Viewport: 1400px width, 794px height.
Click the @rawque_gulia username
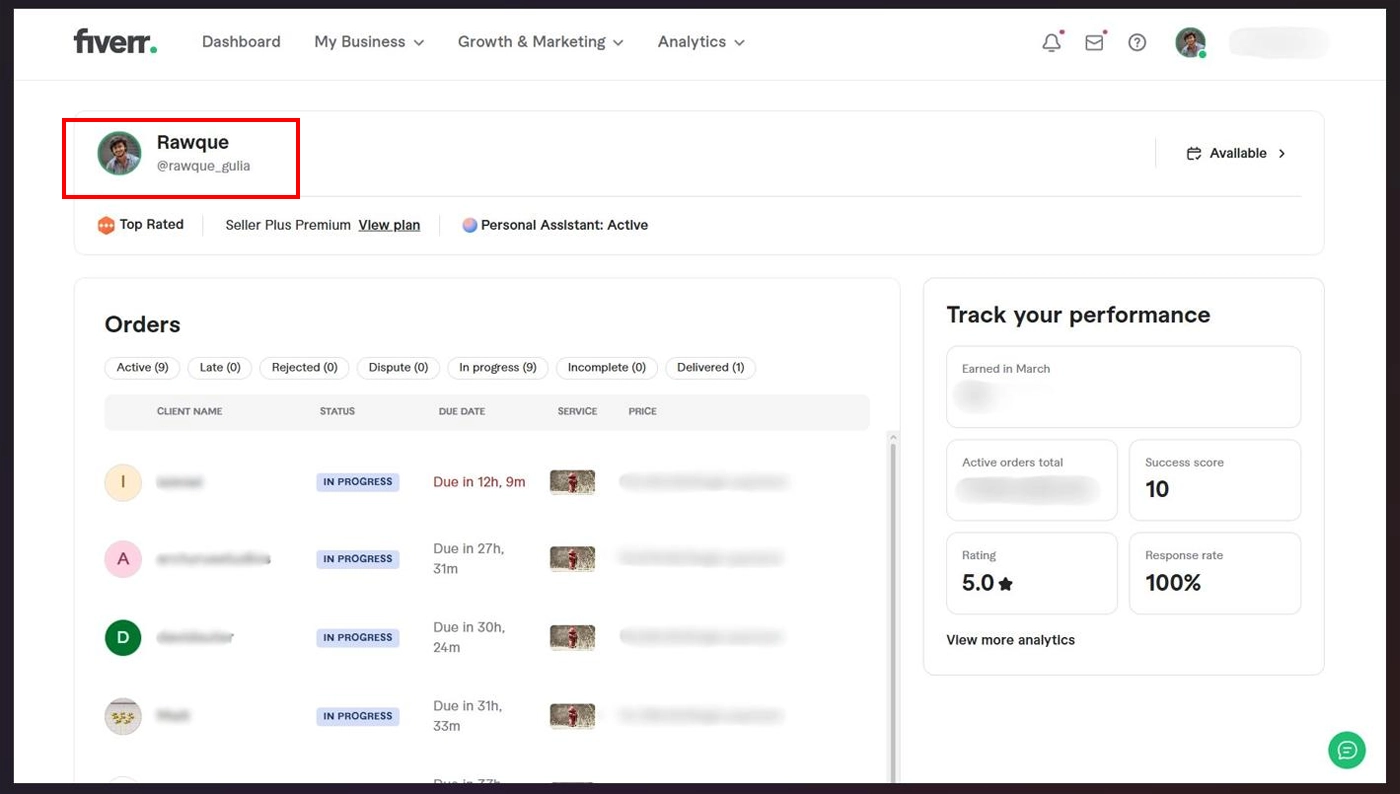(203, 166)
